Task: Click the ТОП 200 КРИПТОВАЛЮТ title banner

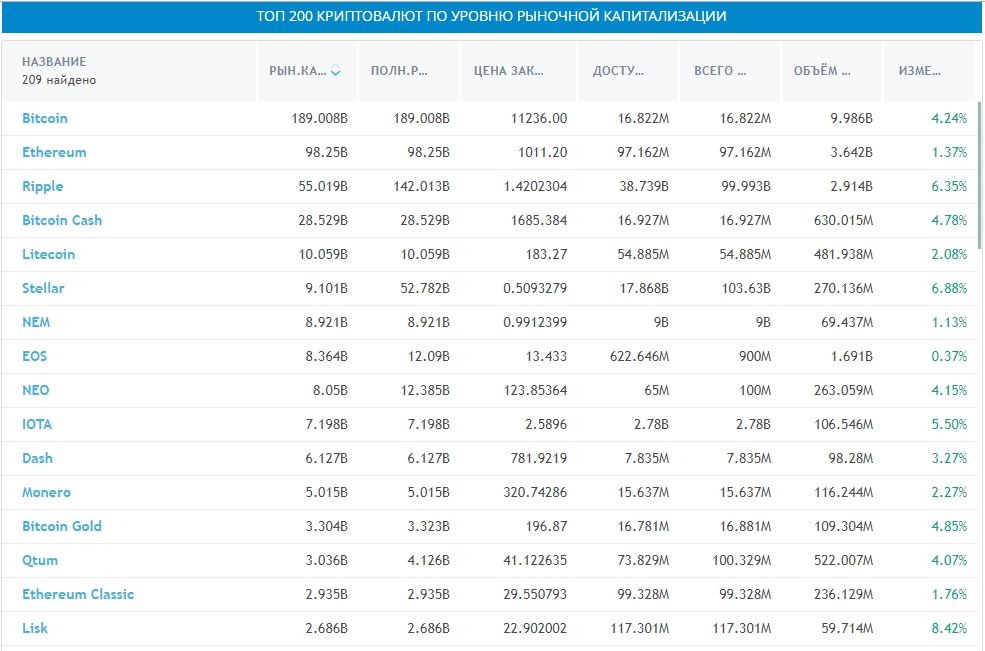Action: click(491, 16)
